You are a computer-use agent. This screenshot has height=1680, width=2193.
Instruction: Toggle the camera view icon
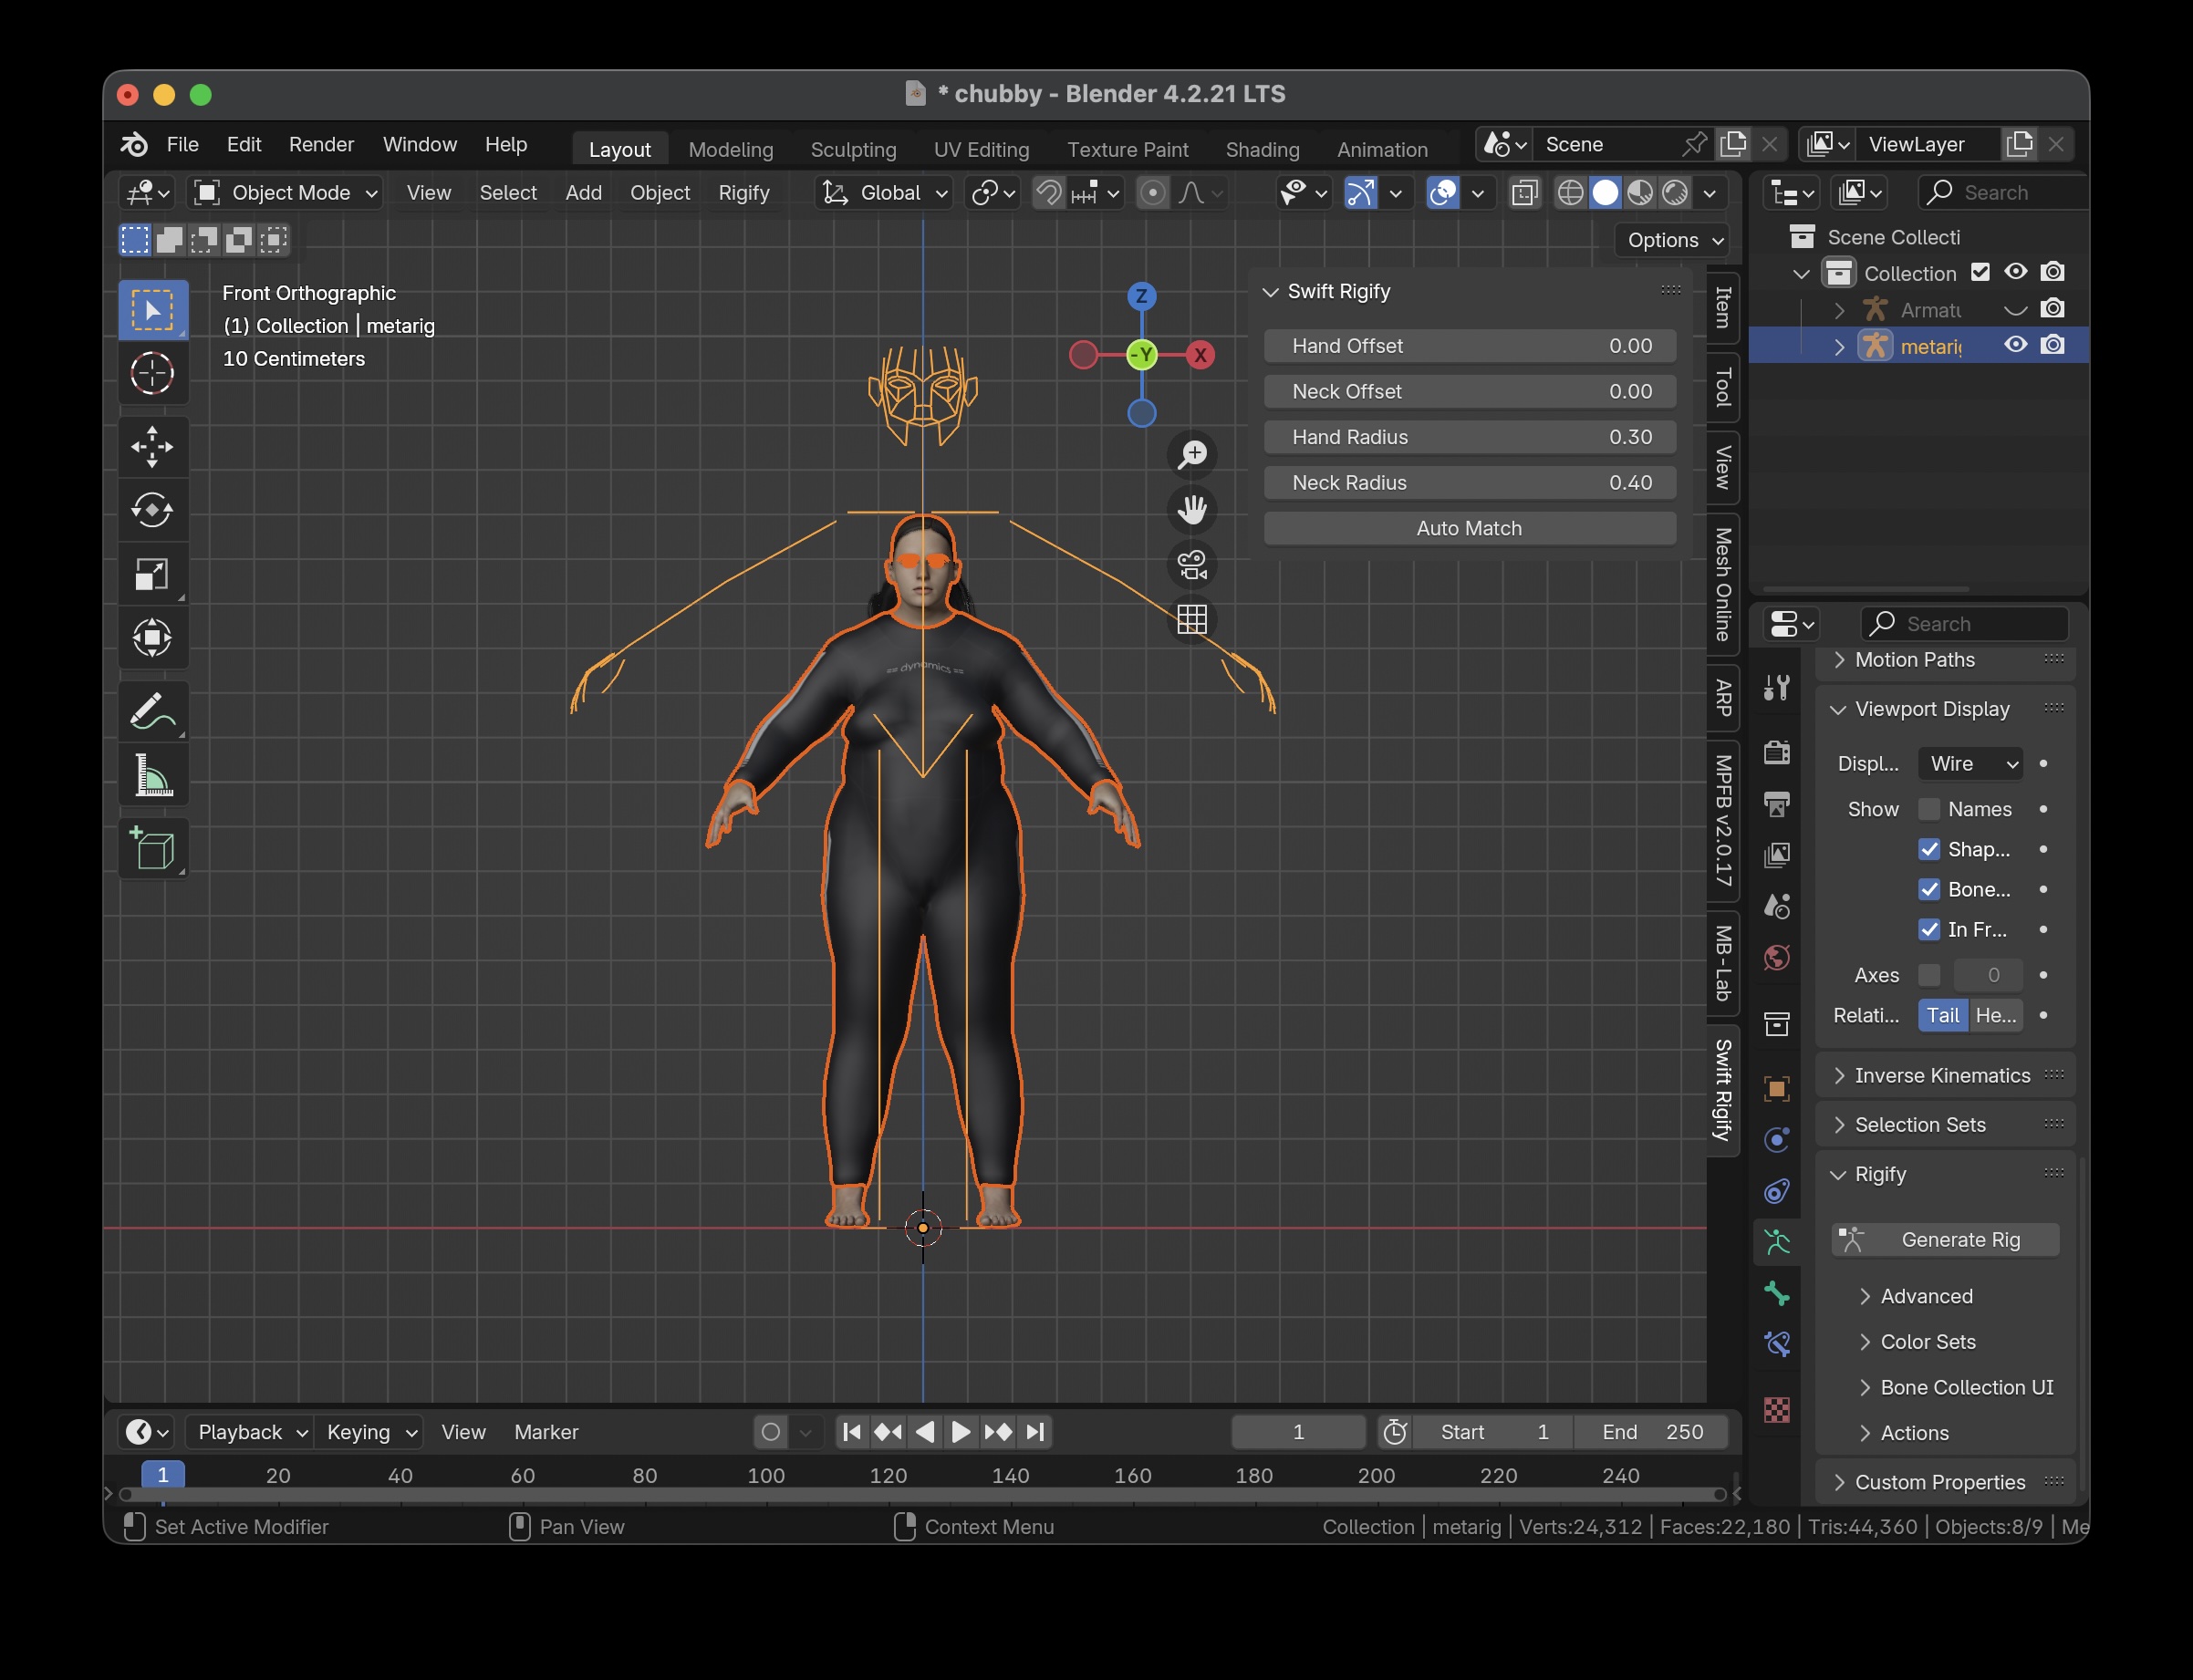click(x=1192, y=565)
